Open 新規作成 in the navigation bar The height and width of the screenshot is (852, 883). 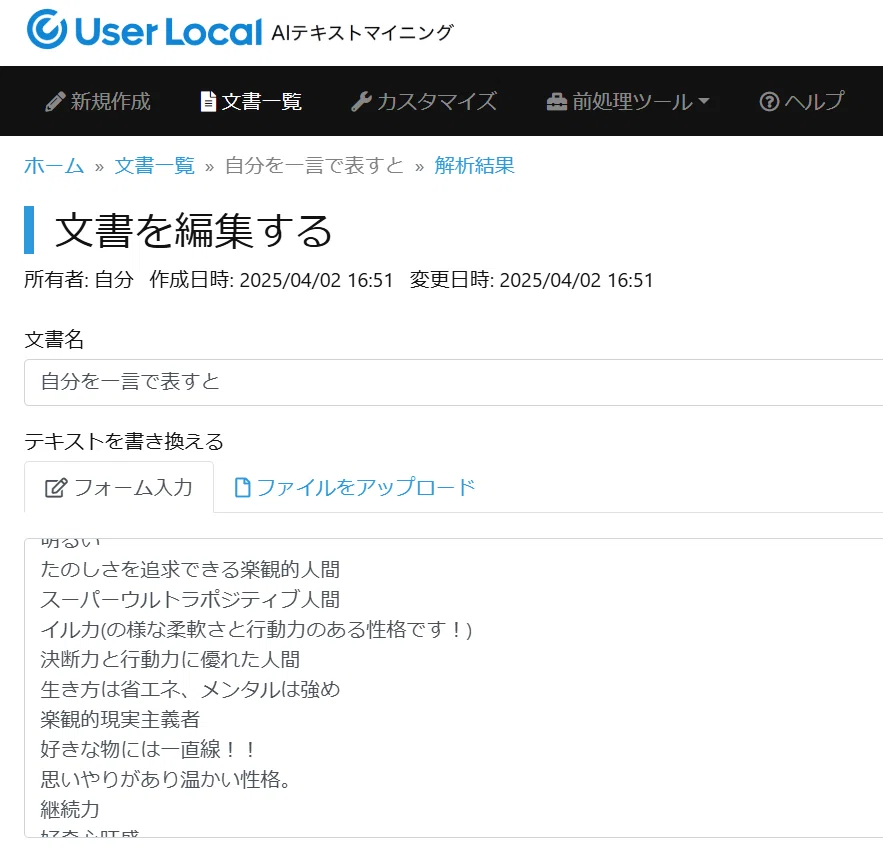pyautogui.click(x=98, y=102)
